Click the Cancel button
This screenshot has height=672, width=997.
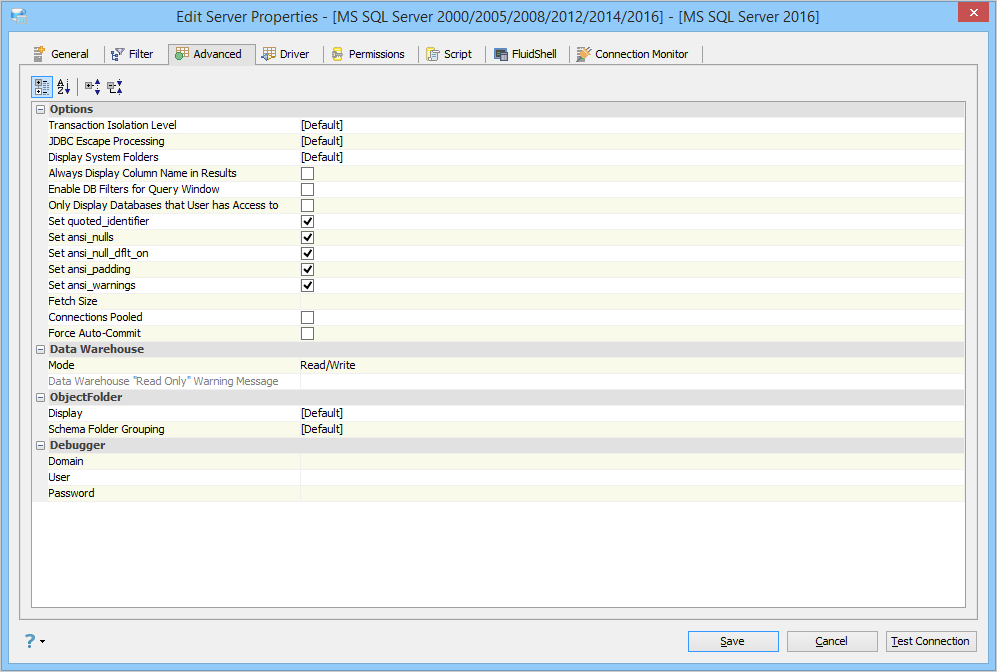(x=832, y=641)
